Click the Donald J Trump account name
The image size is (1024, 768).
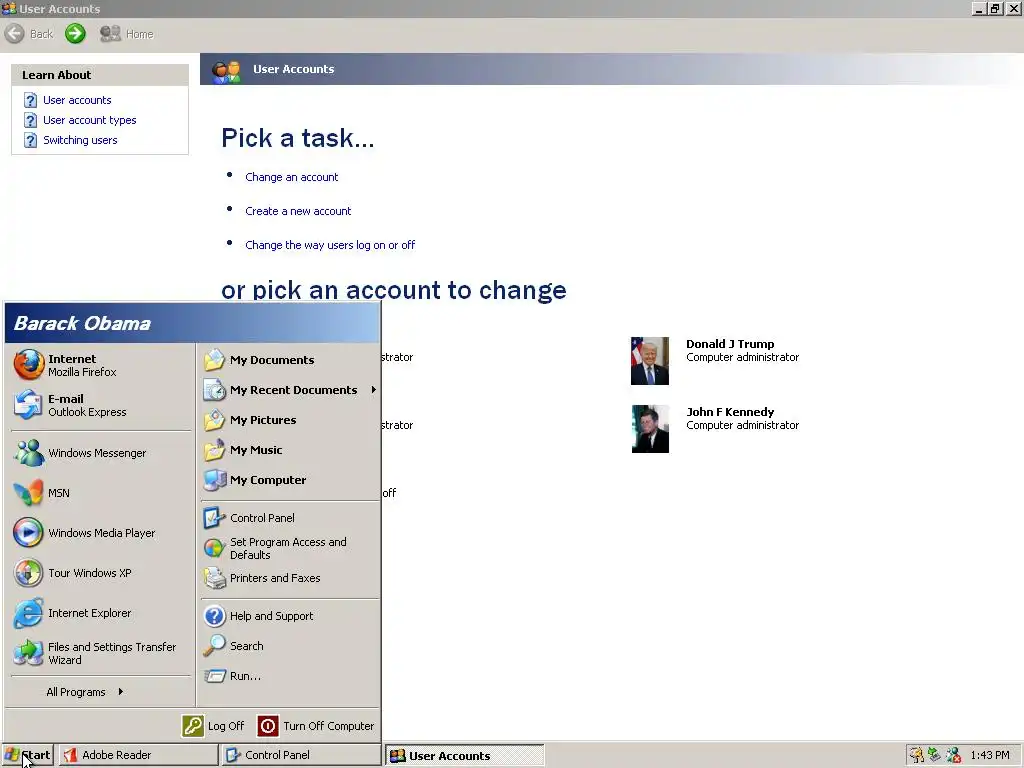point(730,344)
